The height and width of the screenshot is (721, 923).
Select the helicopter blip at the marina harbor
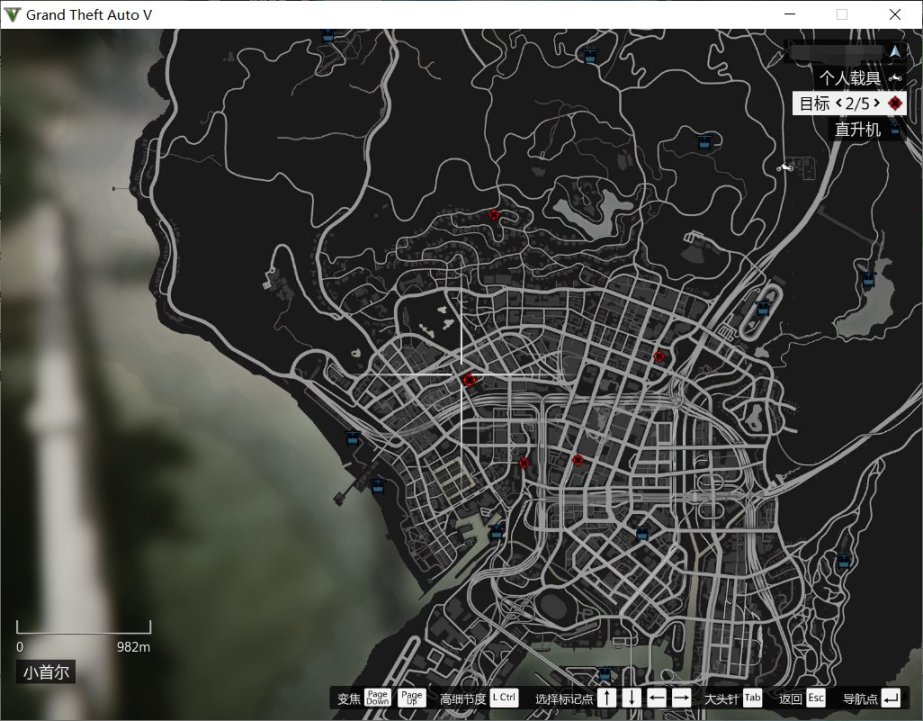click(x=496, y=533)
